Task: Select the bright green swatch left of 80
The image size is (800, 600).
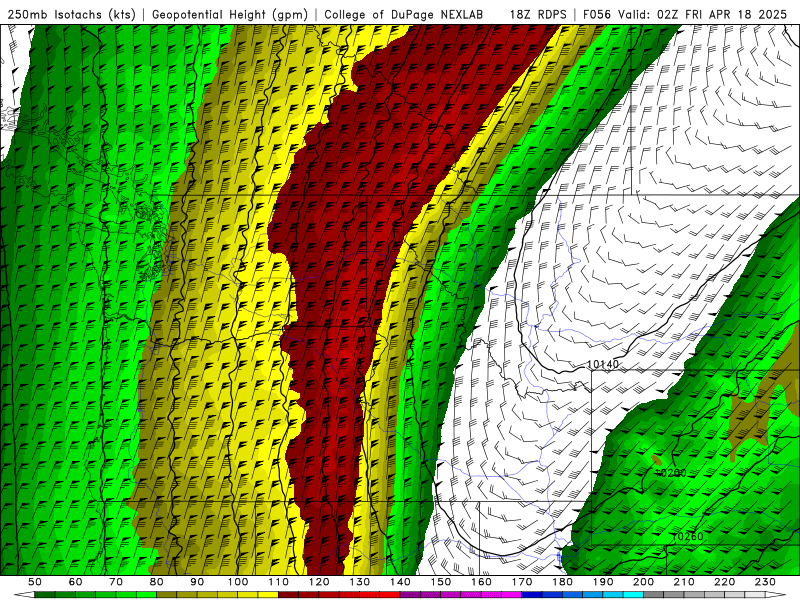Action: point(146,595)
